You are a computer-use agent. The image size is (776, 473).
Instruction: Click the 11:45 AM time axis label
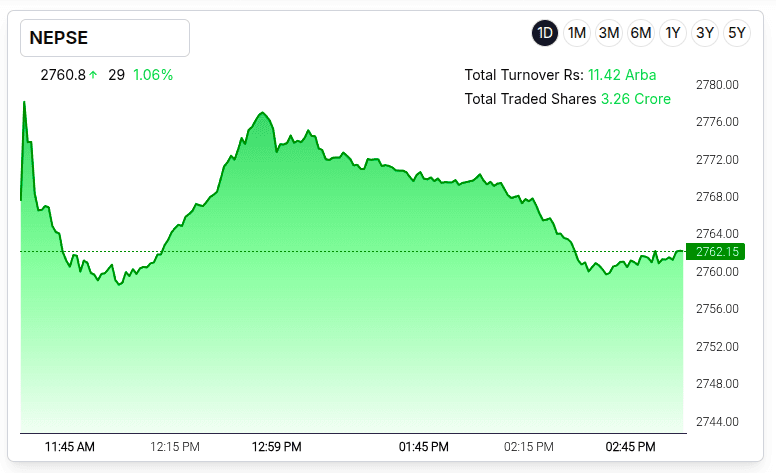point(70,446)
